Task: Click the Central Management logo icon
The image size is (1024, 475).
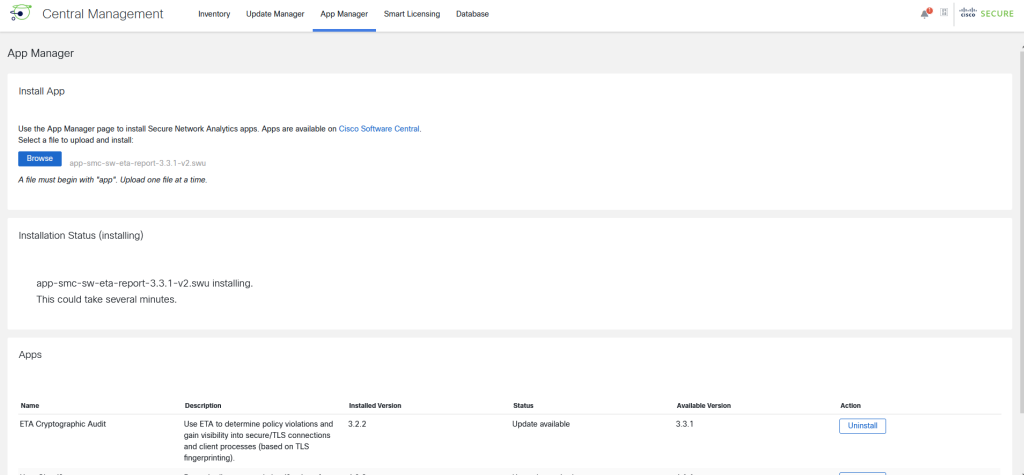Action: [21, 13]
